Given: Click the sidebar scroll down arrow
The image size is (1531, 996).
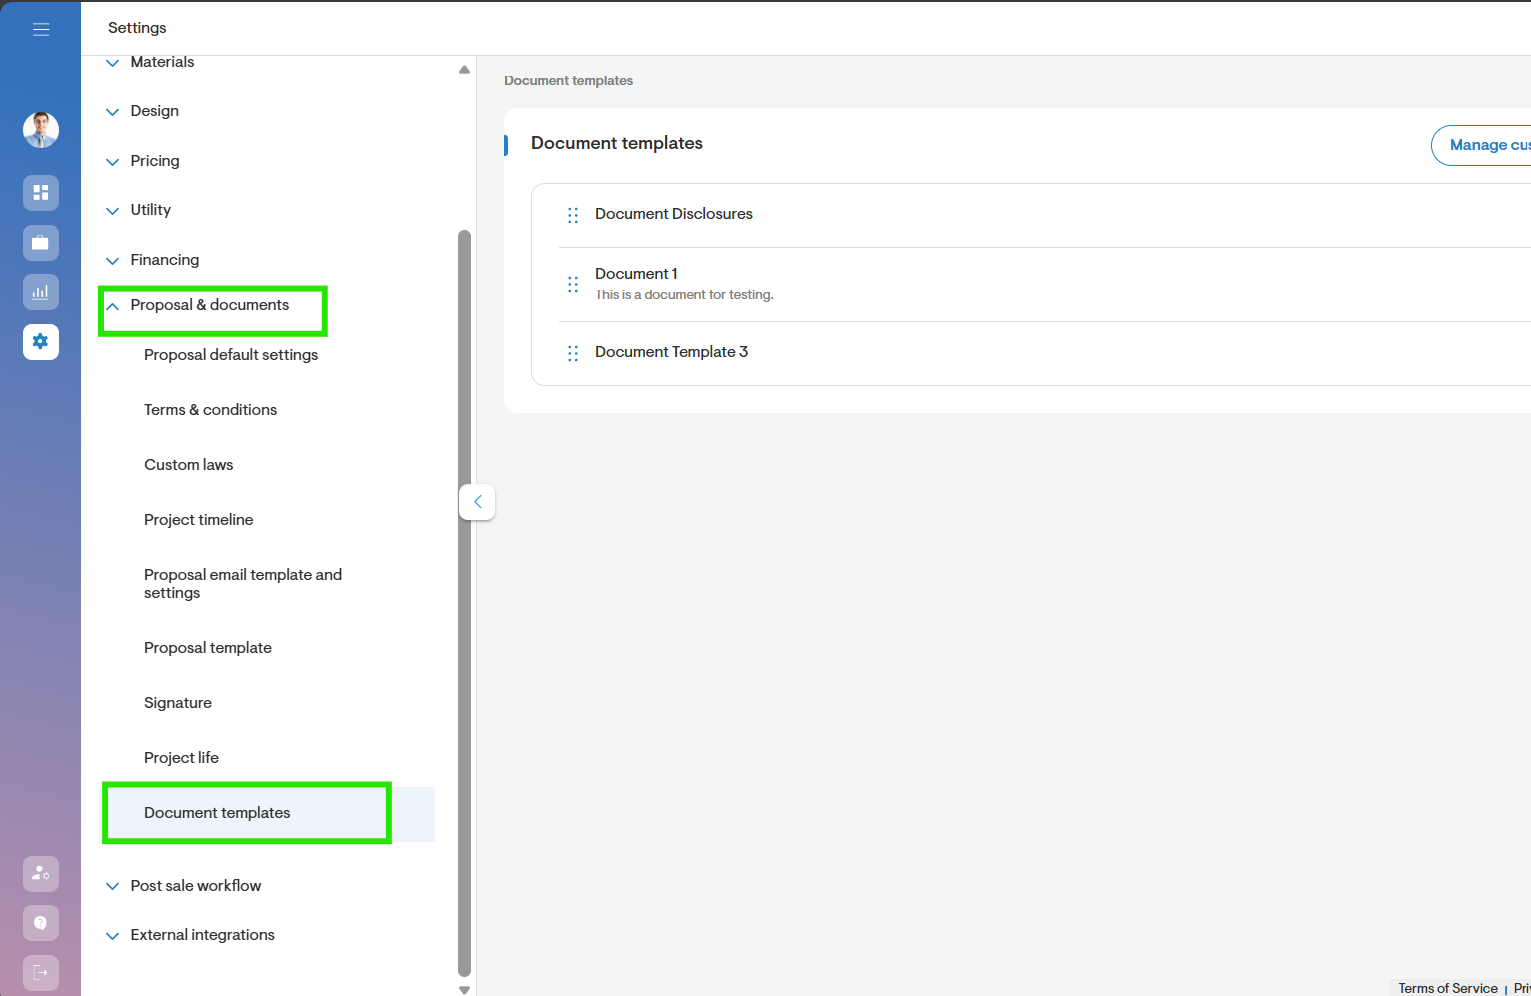Looking at the screenshot, I should click(464, 989).
